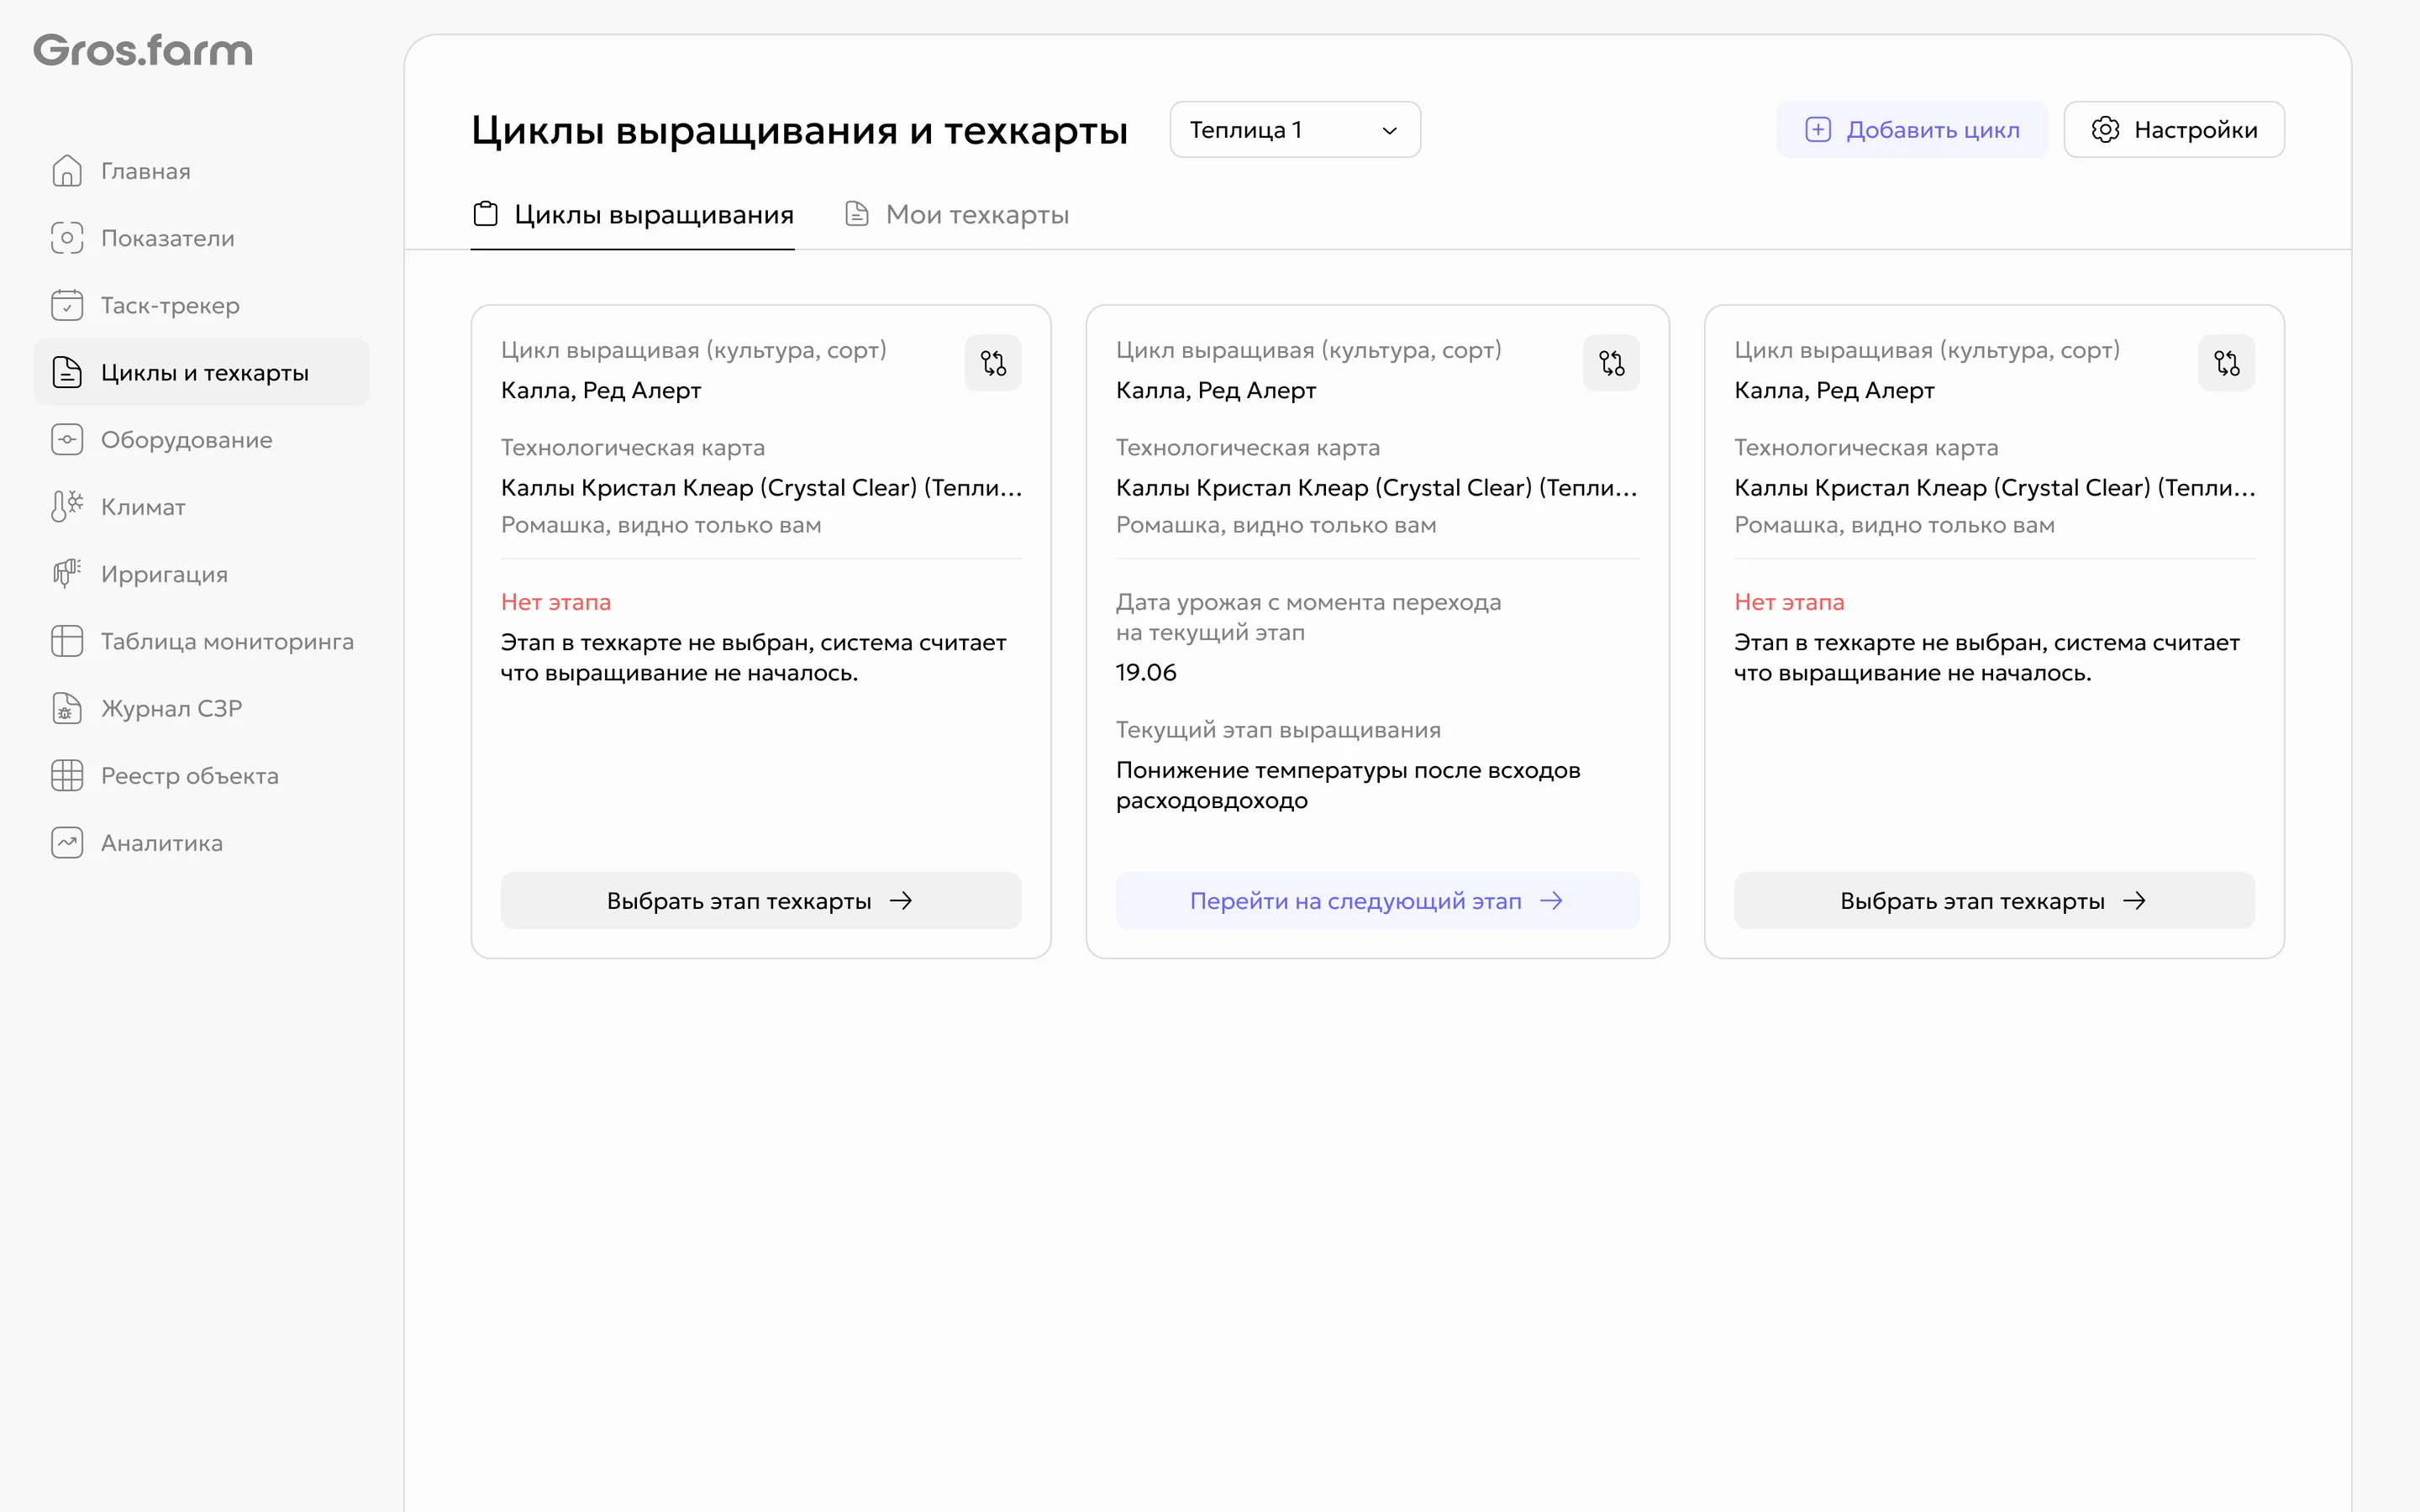Open the Теплица 1 dropdown
The width and height of the screenshot is (2420, 1512).
click(x=1295, y=130)
